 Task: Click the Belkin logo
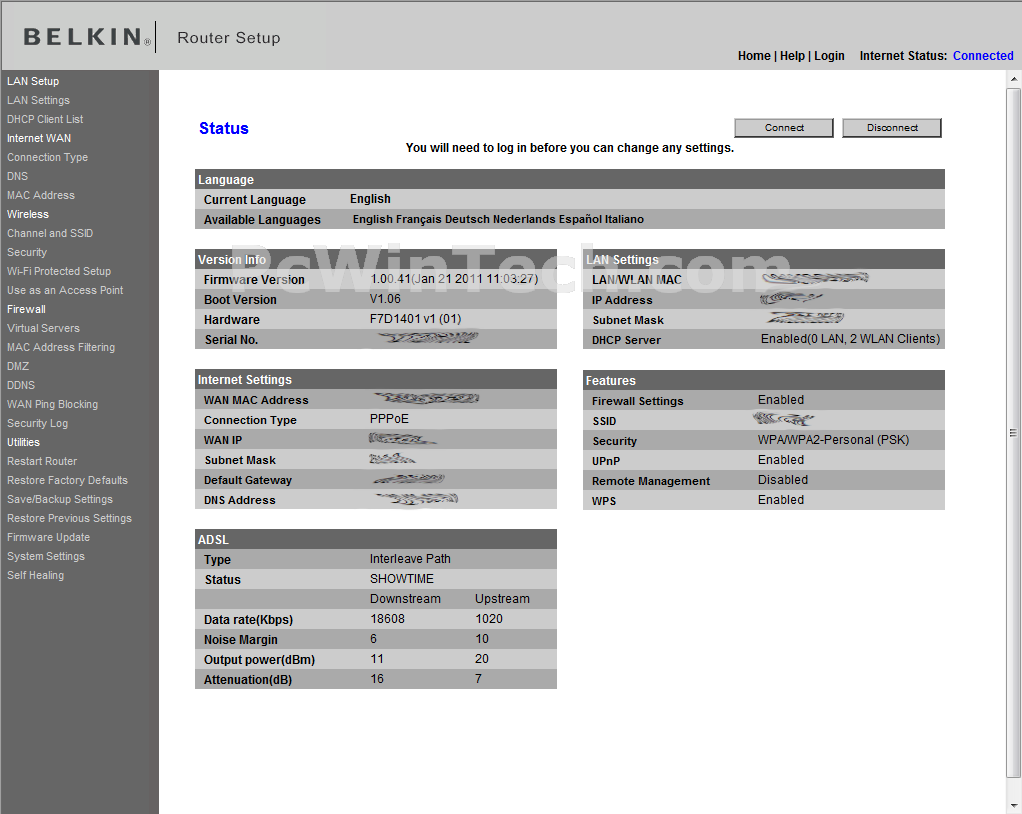pyautogui.click(x=87, y=38)
